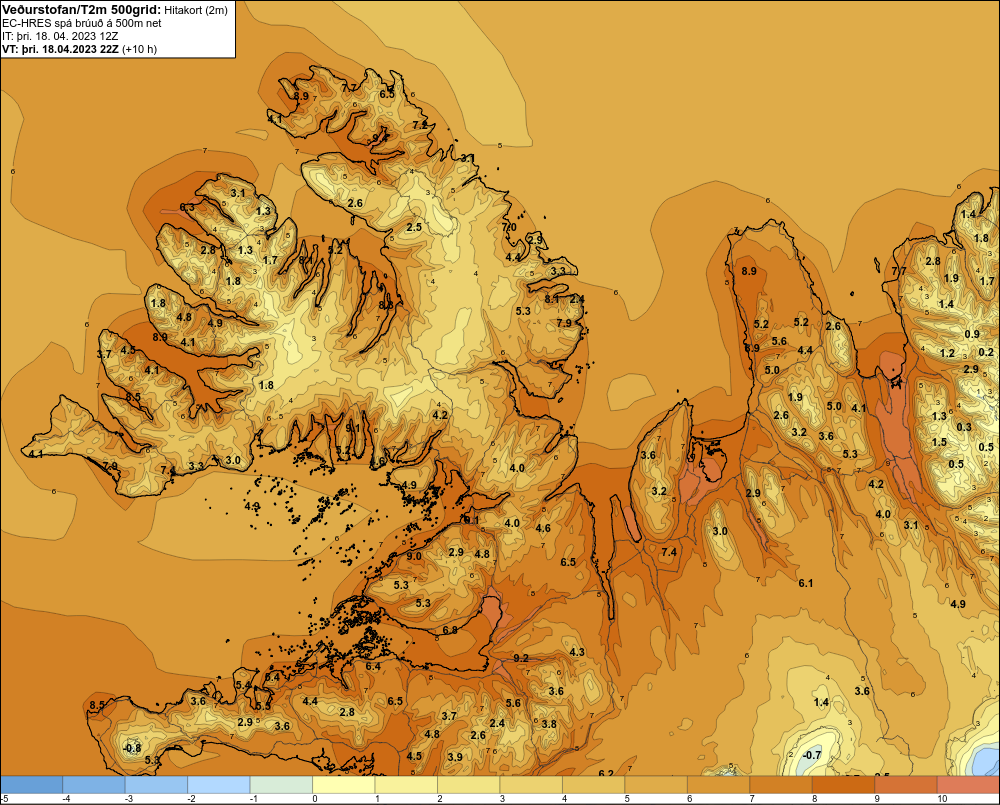Select the EC-HRES spá brúuð á 500m net line
Viewport: 1000px width, 805px height.
click(x=82, y=23)
